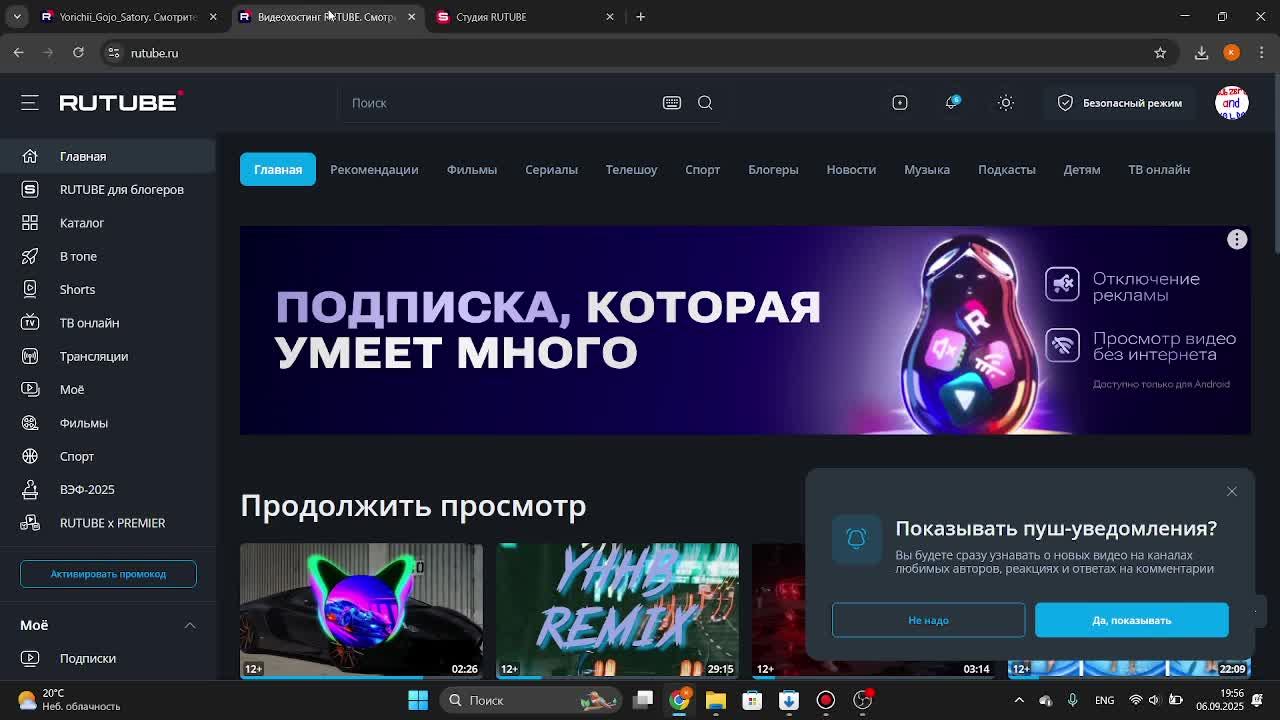Screen dimensions: 1280x720
Task: Select the Фильмы category tab
Action: coord(472,169)
